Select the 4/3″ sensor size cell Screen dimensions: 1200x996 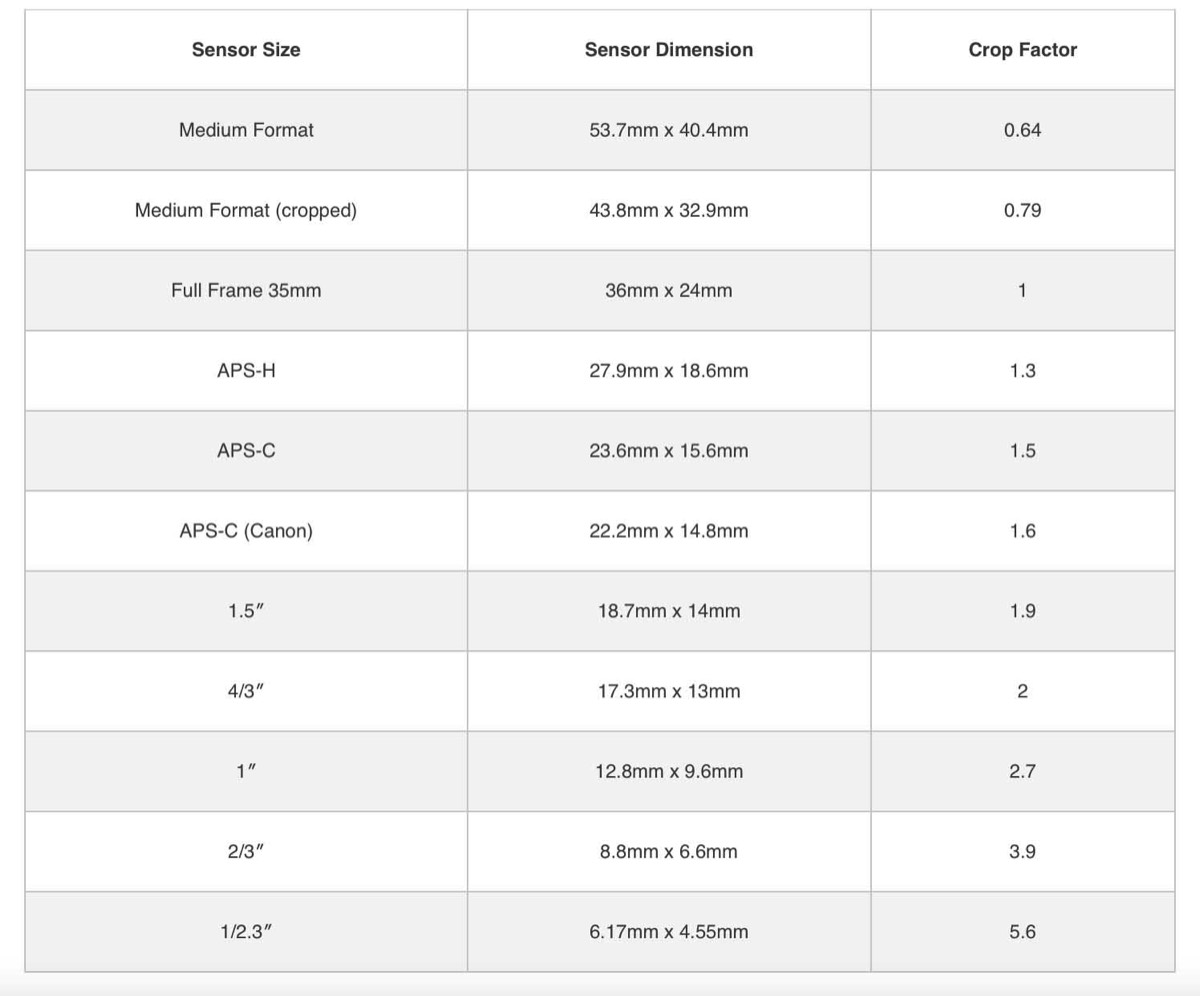pos(246,691)
